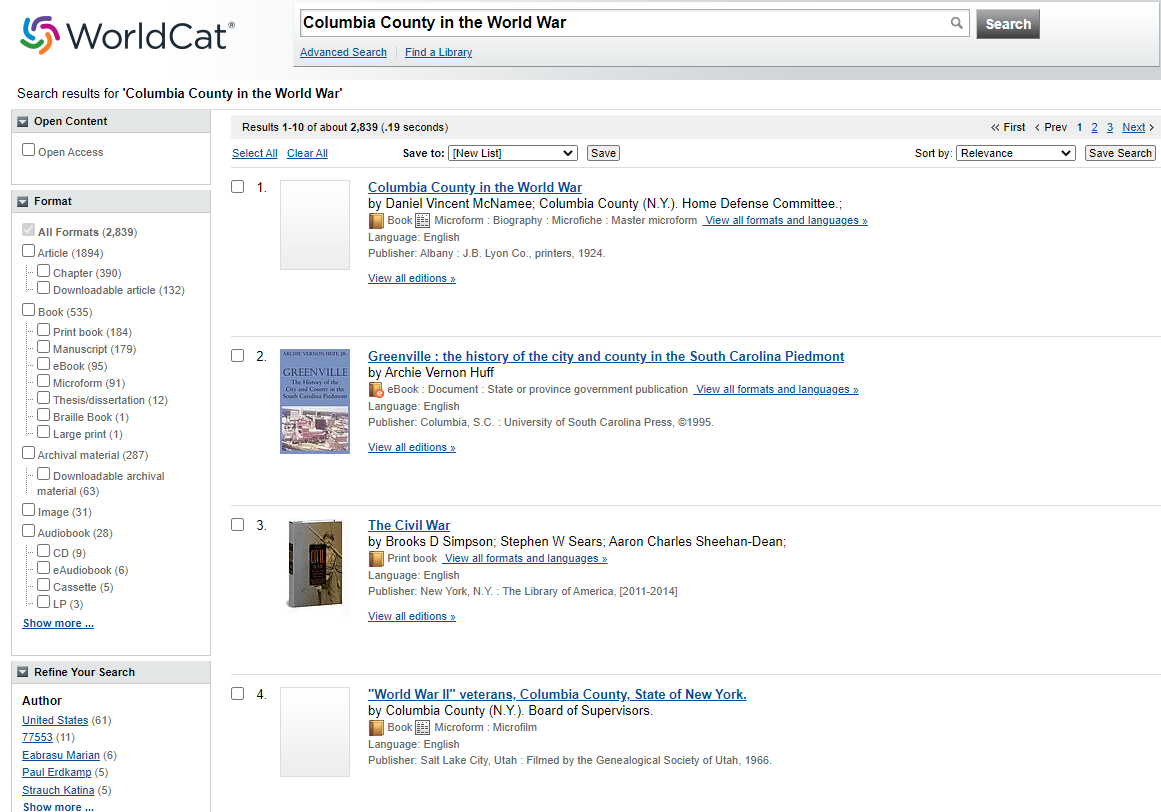Open the Advanced Search link
The width and height of the screenshot is (1161, 812).
pyautogui.click(x=343, y=52)
